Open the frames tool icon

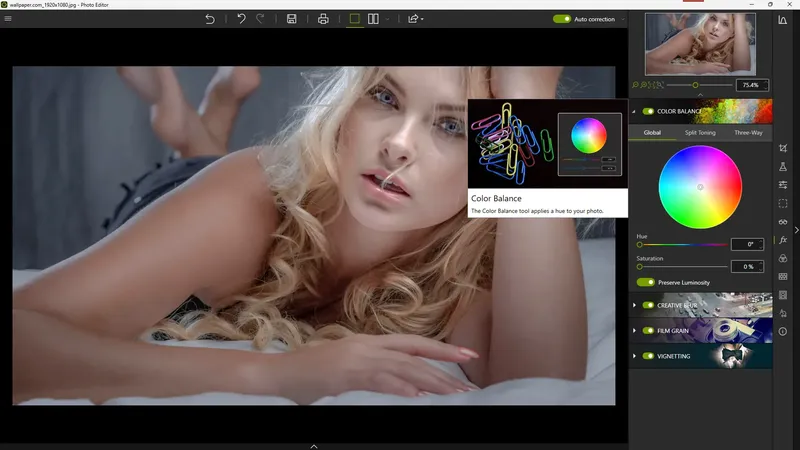(x=783, y=295)
